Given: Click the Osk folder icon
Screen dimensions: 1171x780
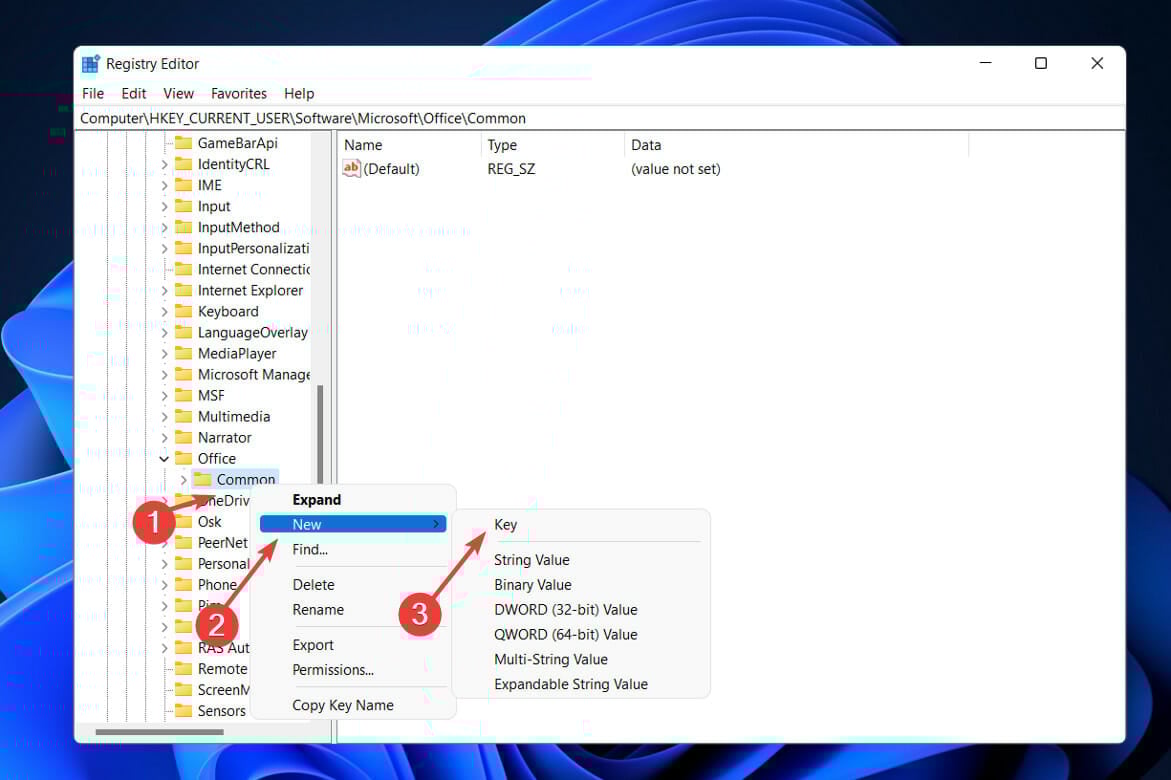Looking at the screenshot, I should (x=184, y=521).
